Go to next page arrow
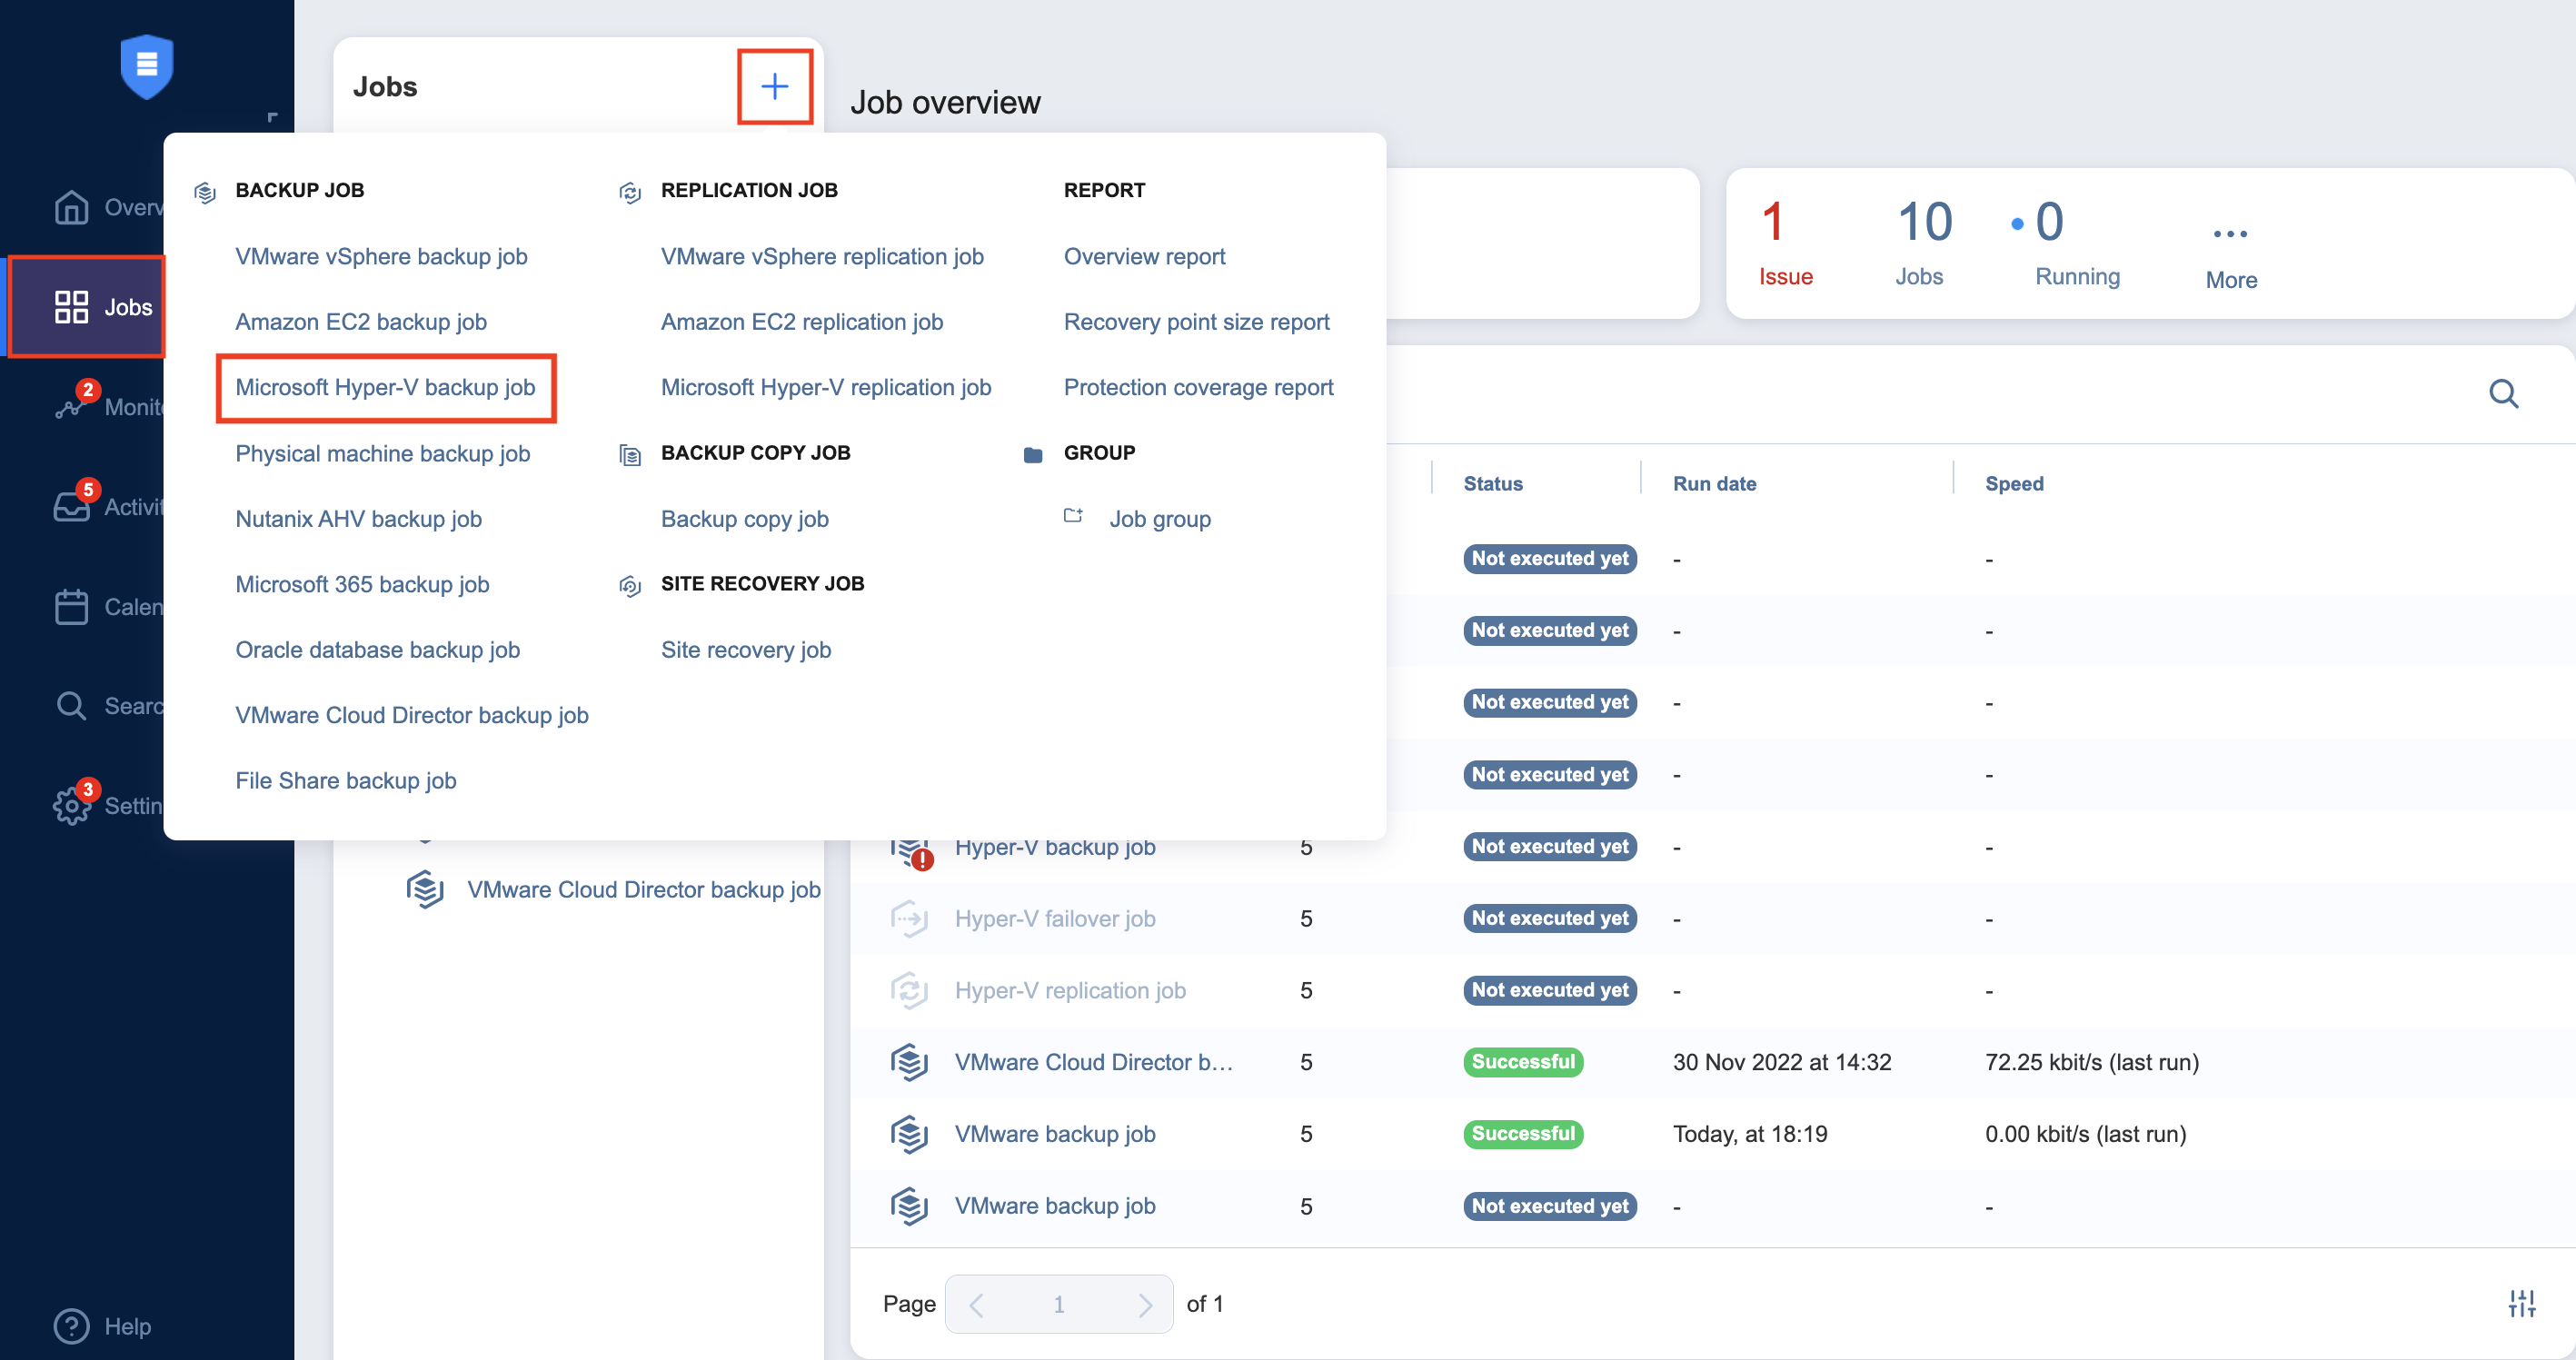The image size is (2576, 1360). (x=1144, y=1304)
